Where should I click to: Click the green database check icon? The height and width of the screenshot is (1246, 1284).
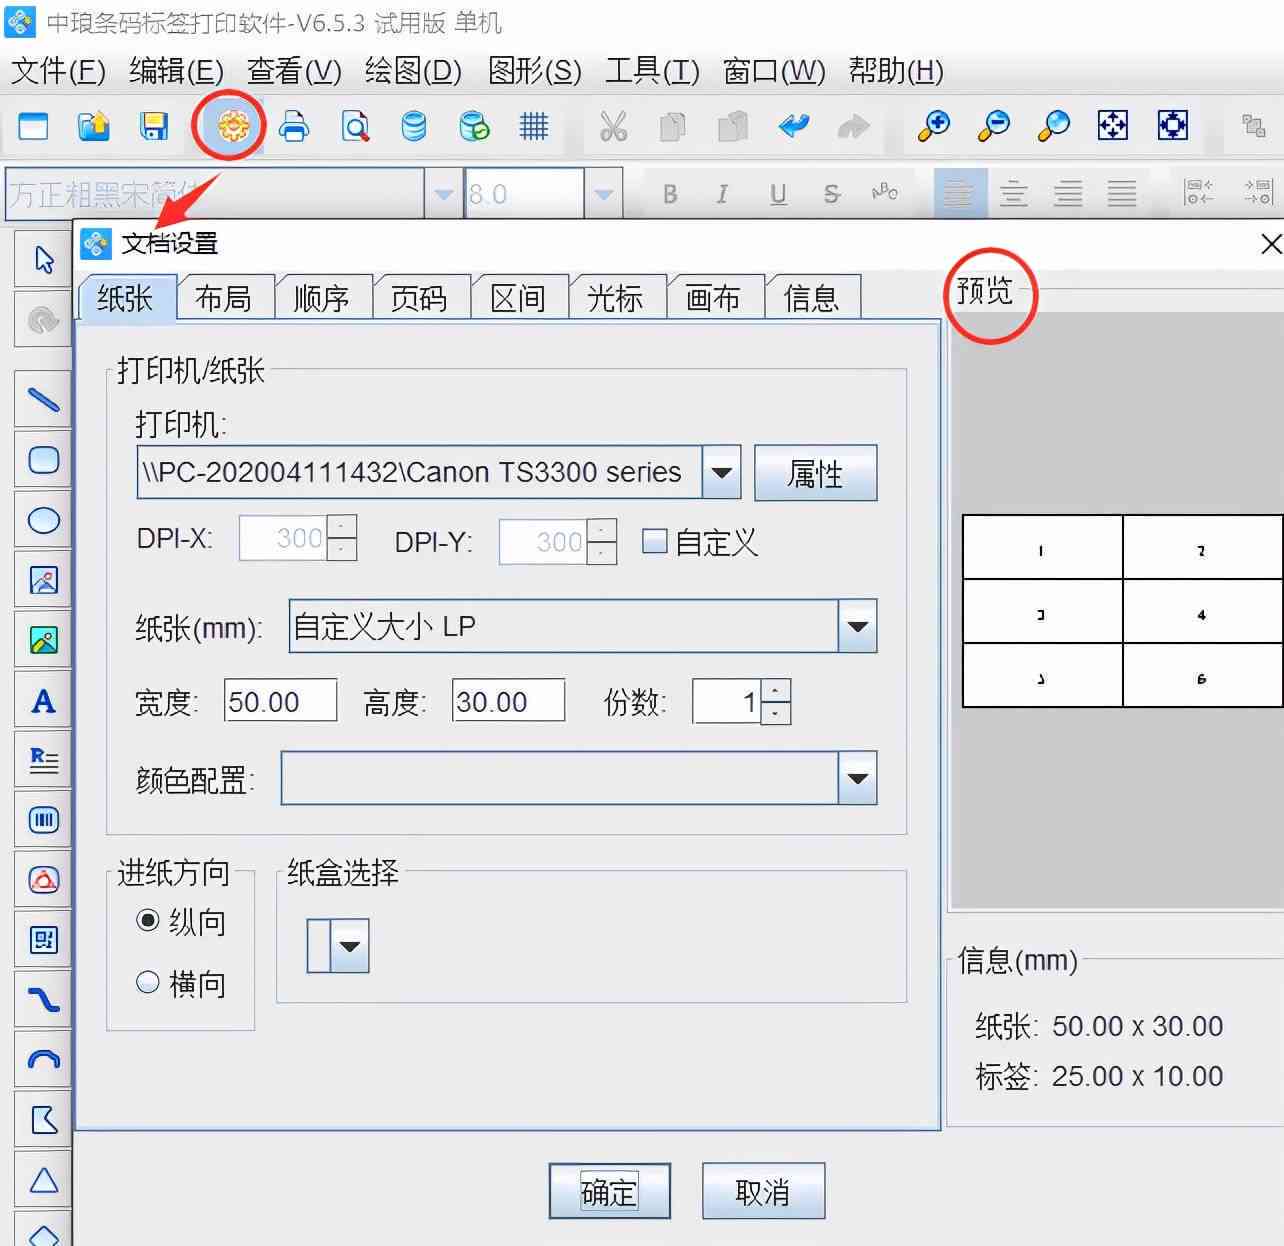pyautogui.click(x=474, y=126)
